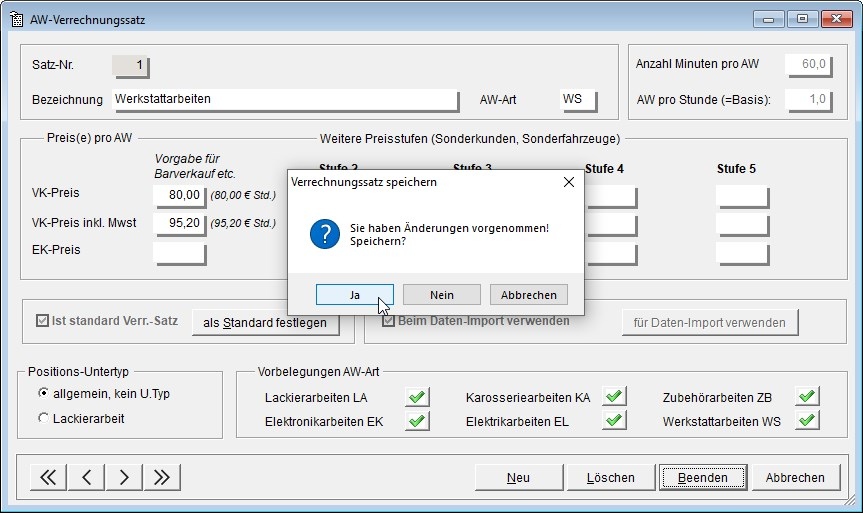863x513 pixels.
Task: Select the Lackierarbeit radio button
Action: point(43,418)
